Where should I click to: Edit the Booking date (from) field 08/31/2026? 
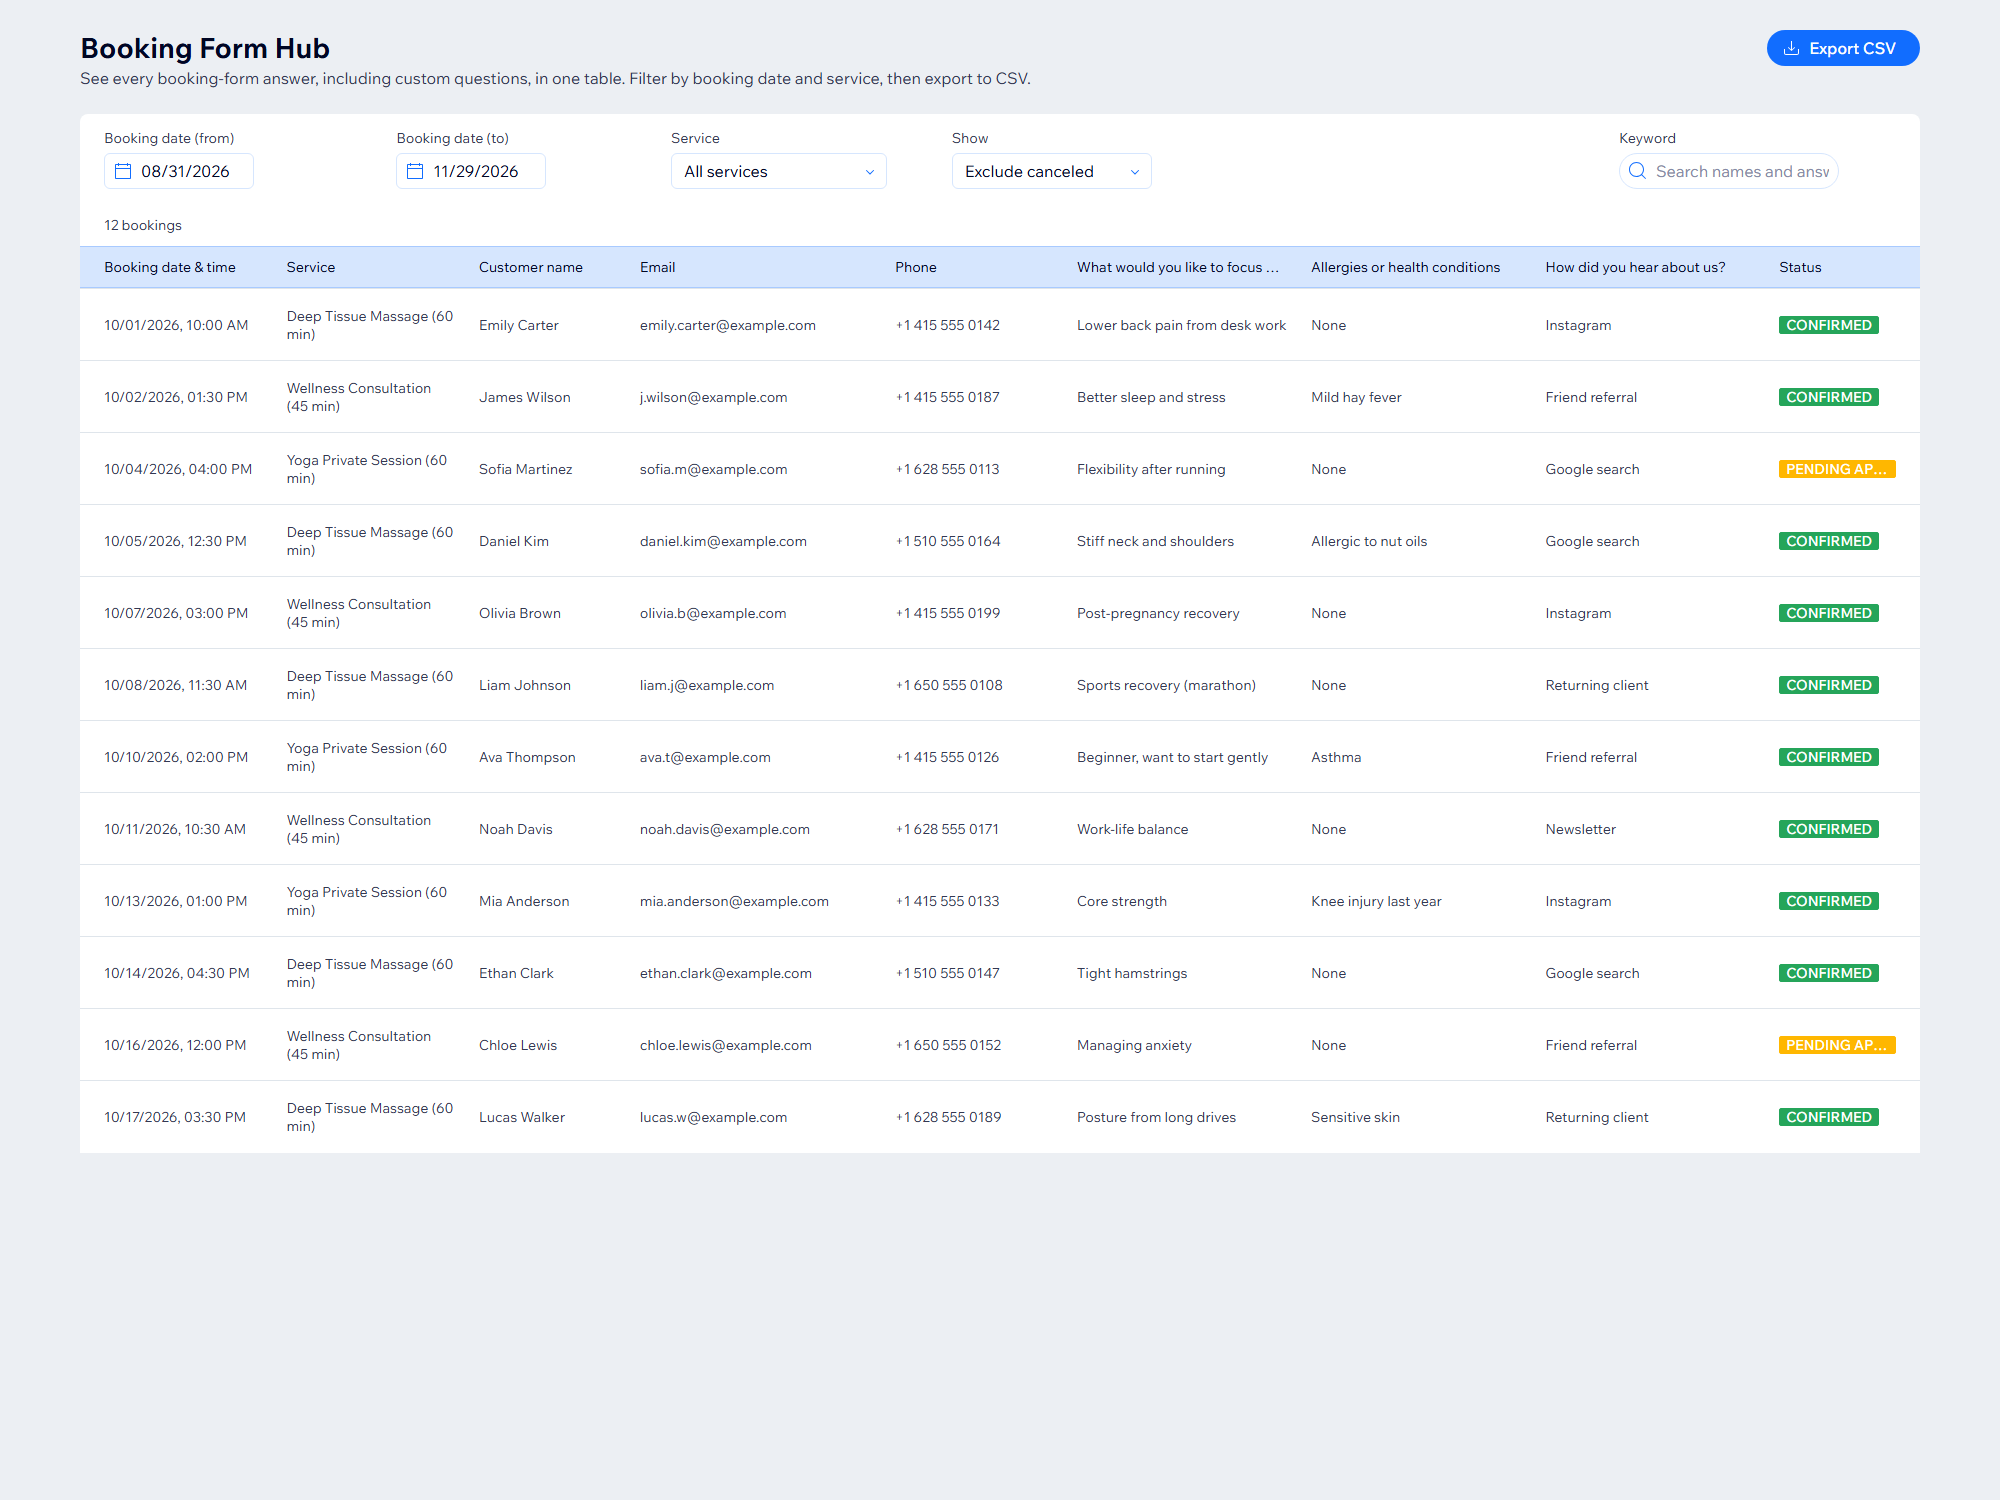(x=179, y=171)
